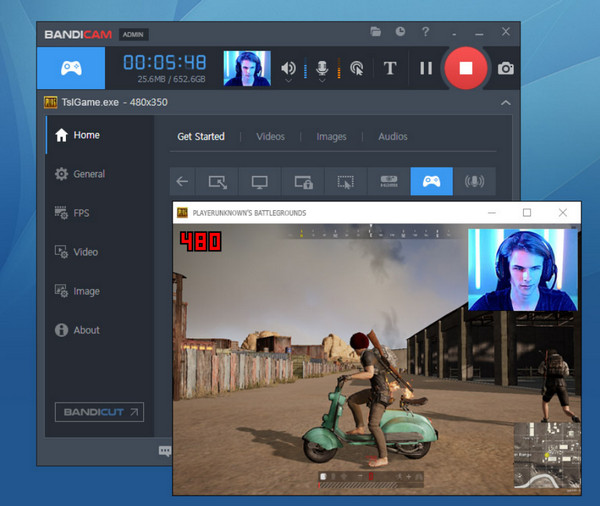Take a screenshot with the camera icon
The height and width of the screenshot is (506, 600).
coord(505,69)
